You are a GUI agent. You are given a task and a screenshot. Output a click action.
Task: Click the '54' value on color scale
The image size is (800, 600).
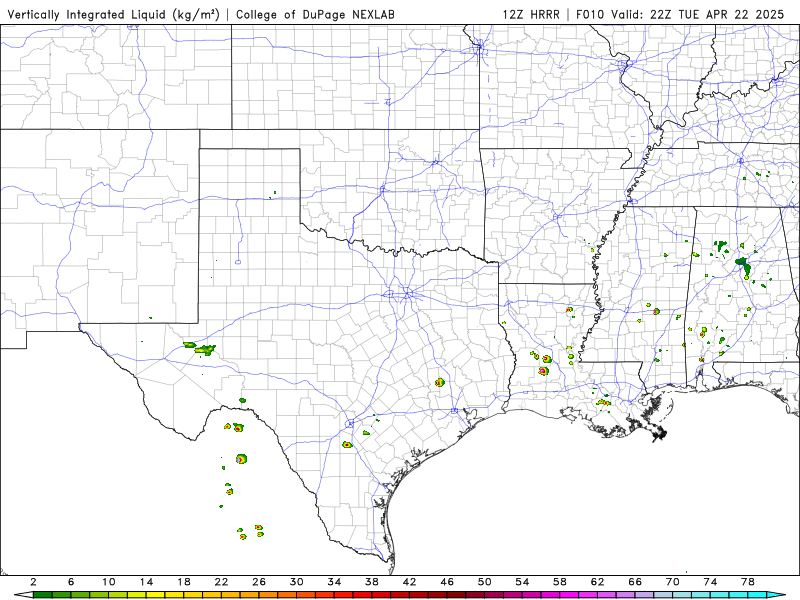(x=522, y=582)
